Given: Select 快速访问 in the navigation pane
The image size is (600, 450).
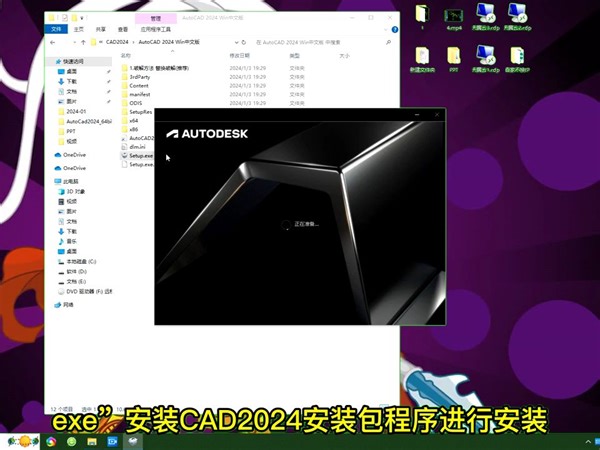Looking at the screenshot, I should click(x=73, y=61).
